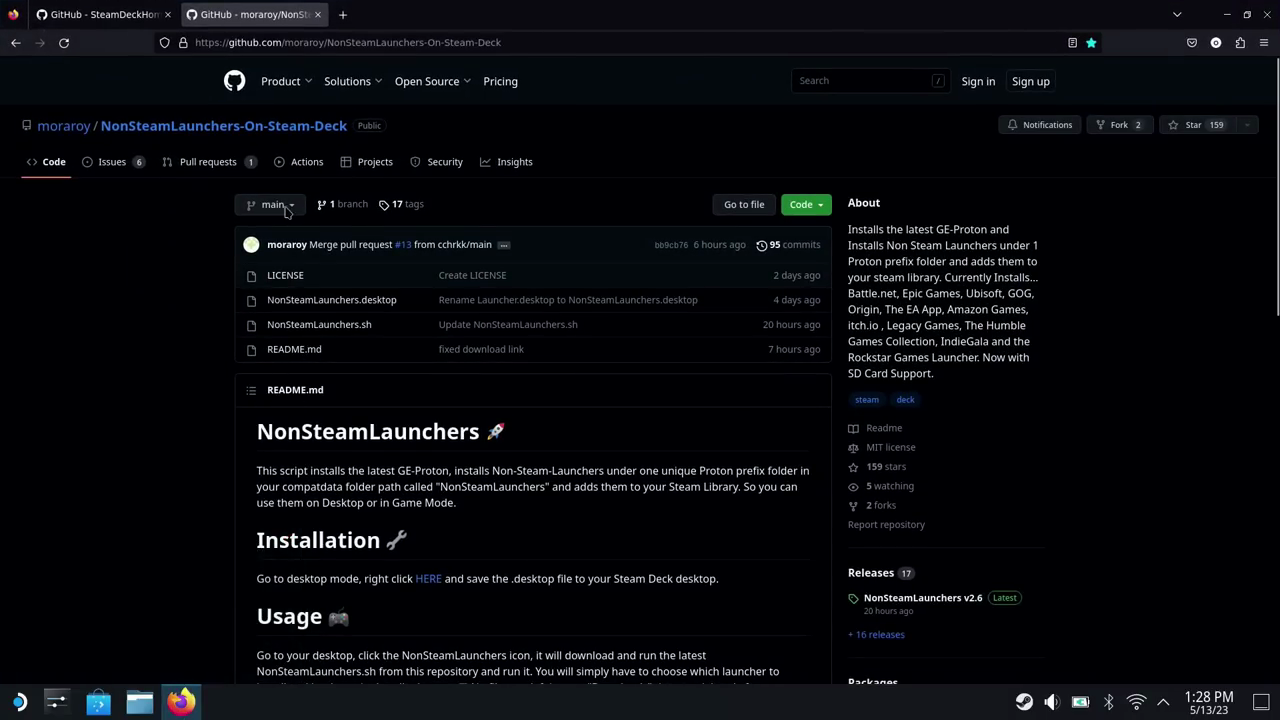1280x720 pixels.
Task: Click the Bluetooth tray icon
Action: 1108,702
